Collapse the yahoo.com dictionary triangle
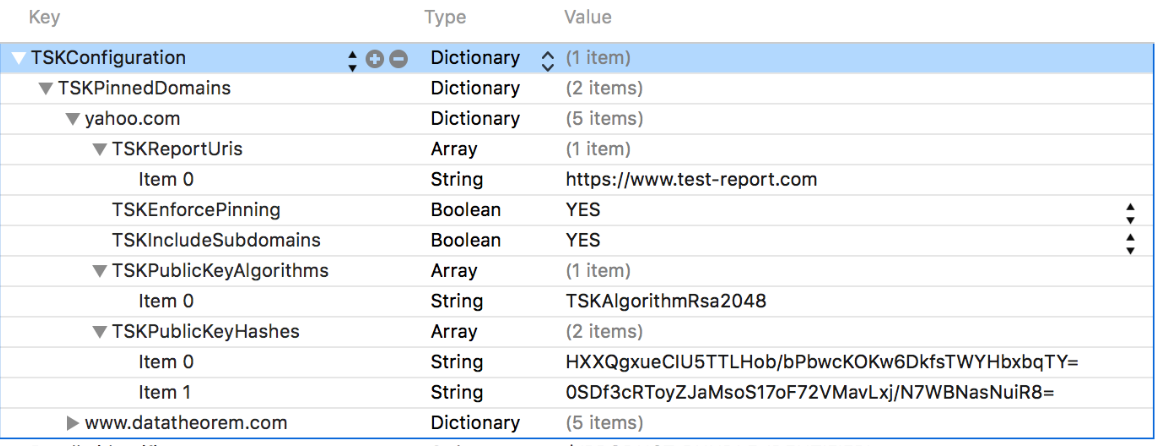 click(x=72, y=119)
